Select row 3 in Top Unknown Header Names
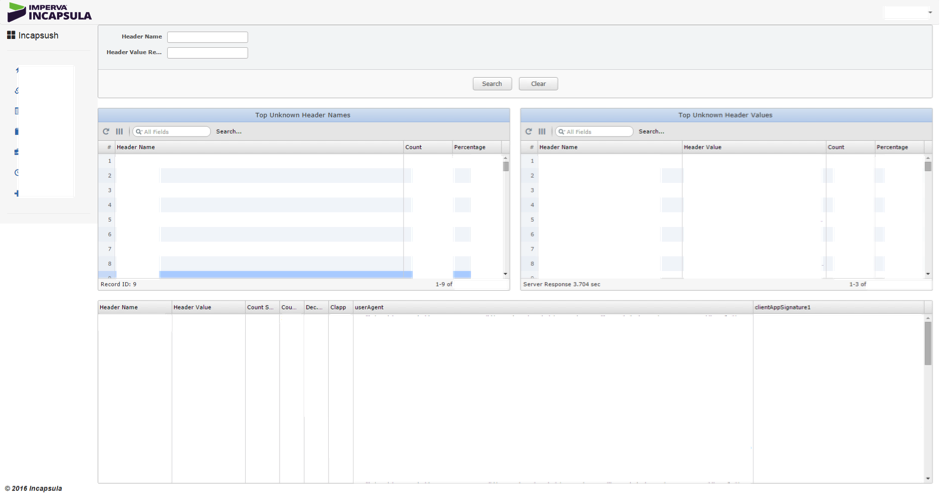The height and width of the screenshot is (498, 940). pyautogui.click(x=300, y=190)
